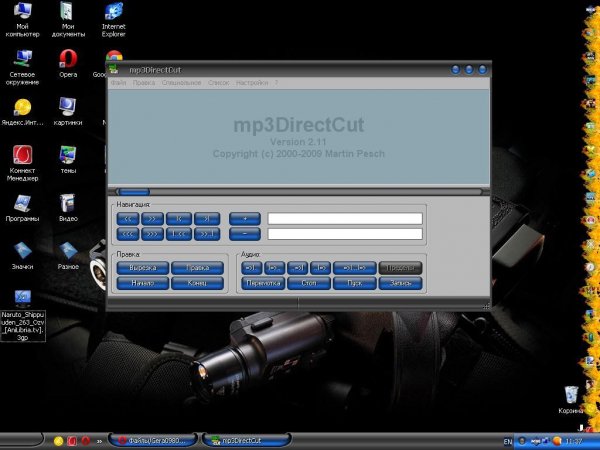This screenshot has width=600, height=450.
Task: Click the second audio preview button |»..
Action: [x=274, y=268]
